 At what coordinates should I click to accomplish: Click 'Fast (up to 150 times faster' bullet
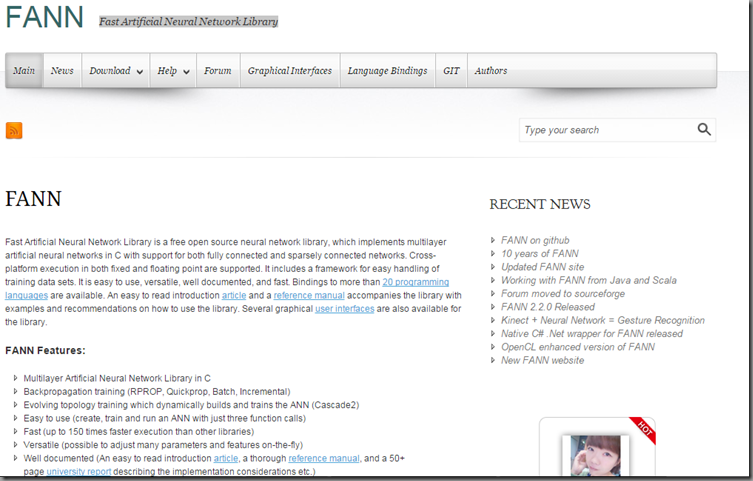(x=138, y=432)
